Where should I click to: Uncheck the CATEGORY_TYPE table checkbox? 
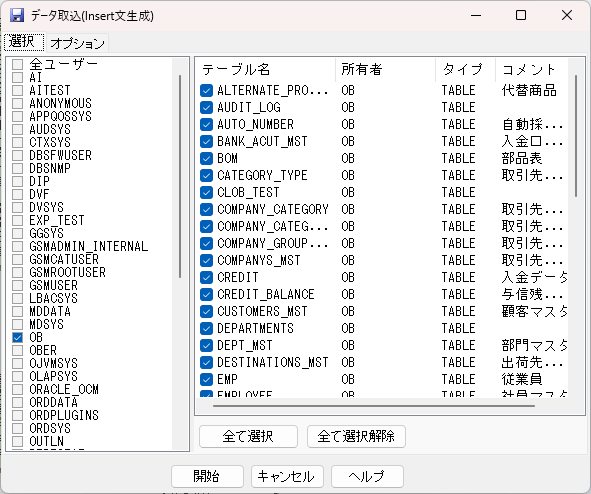[206, 175]
